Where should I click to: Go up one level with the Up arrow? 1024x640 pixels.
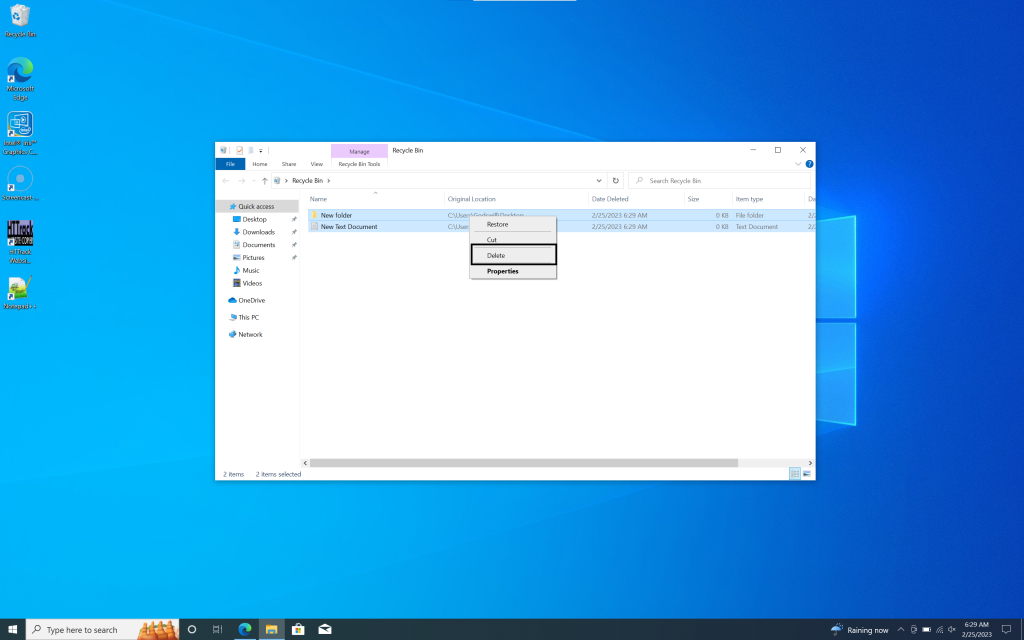[264, 181]
